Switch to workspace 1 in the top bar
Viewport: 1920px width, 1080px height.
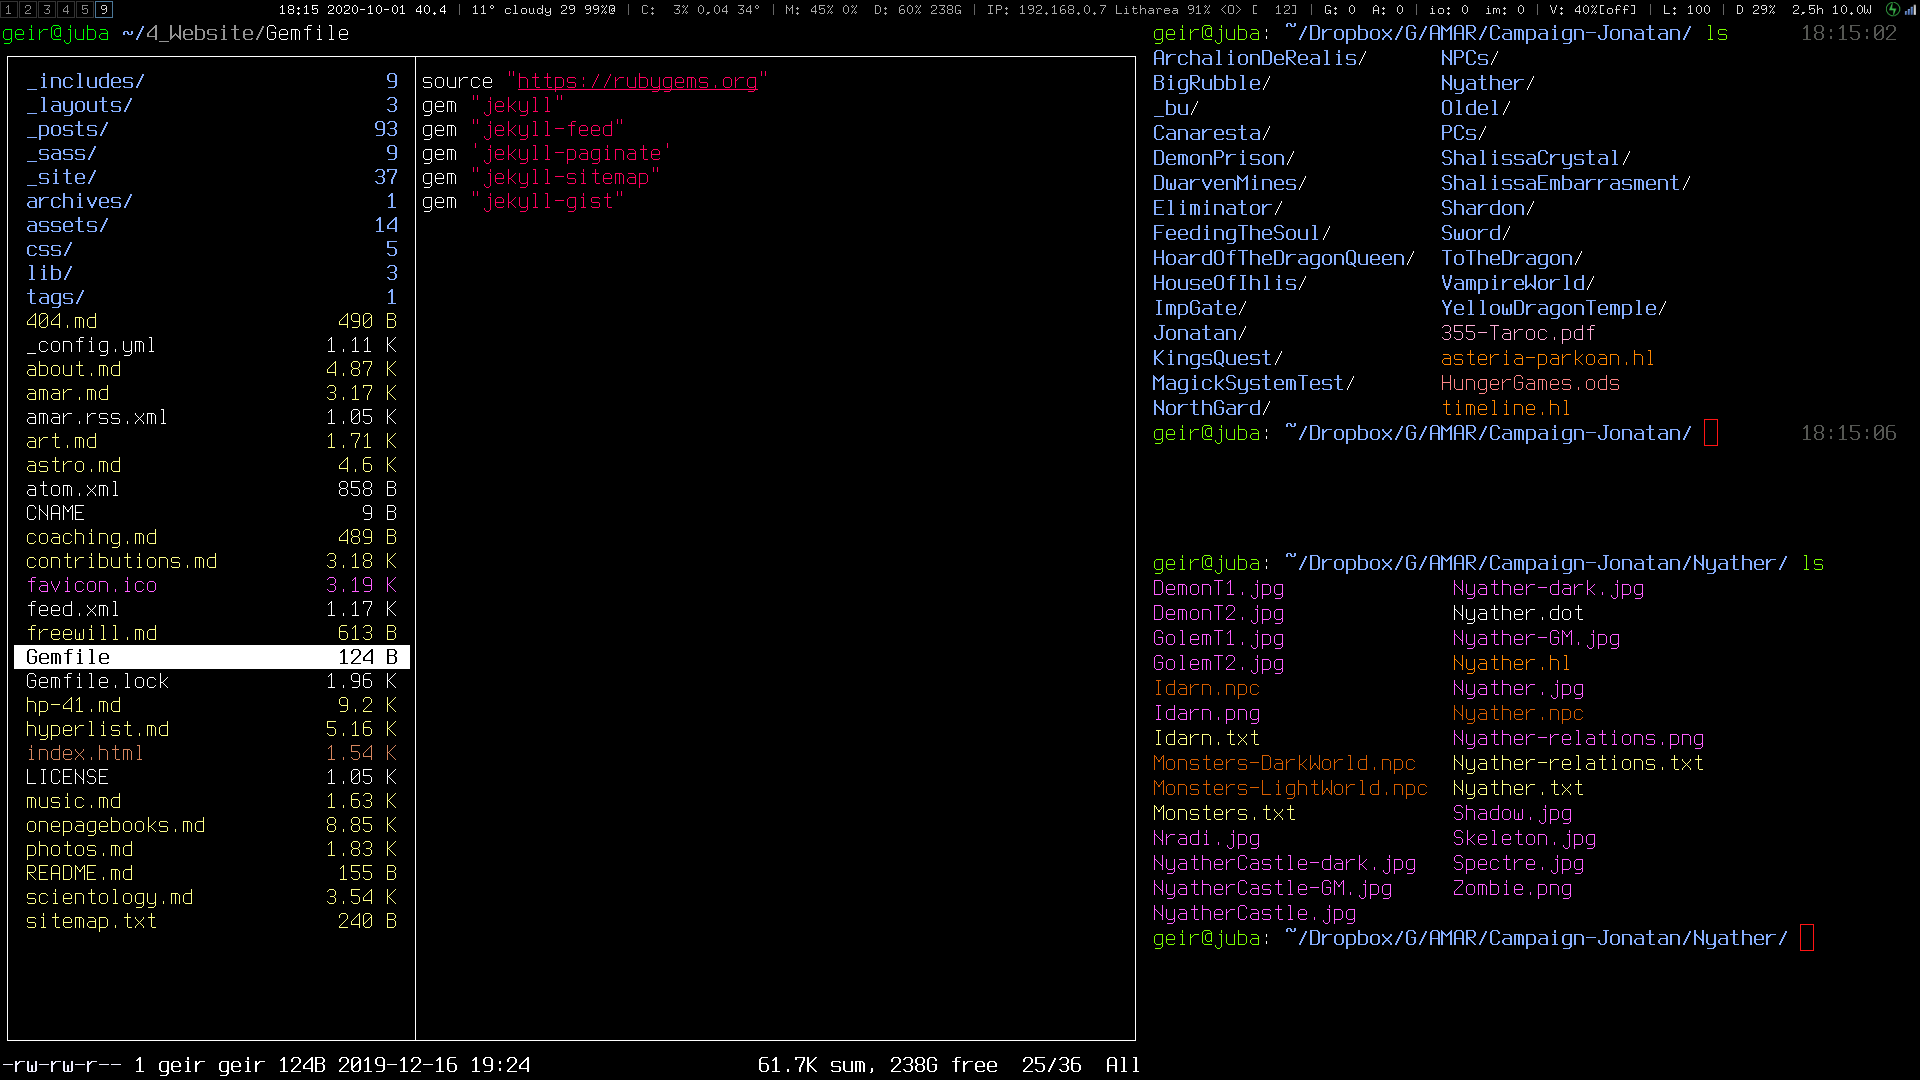[9, 9]
